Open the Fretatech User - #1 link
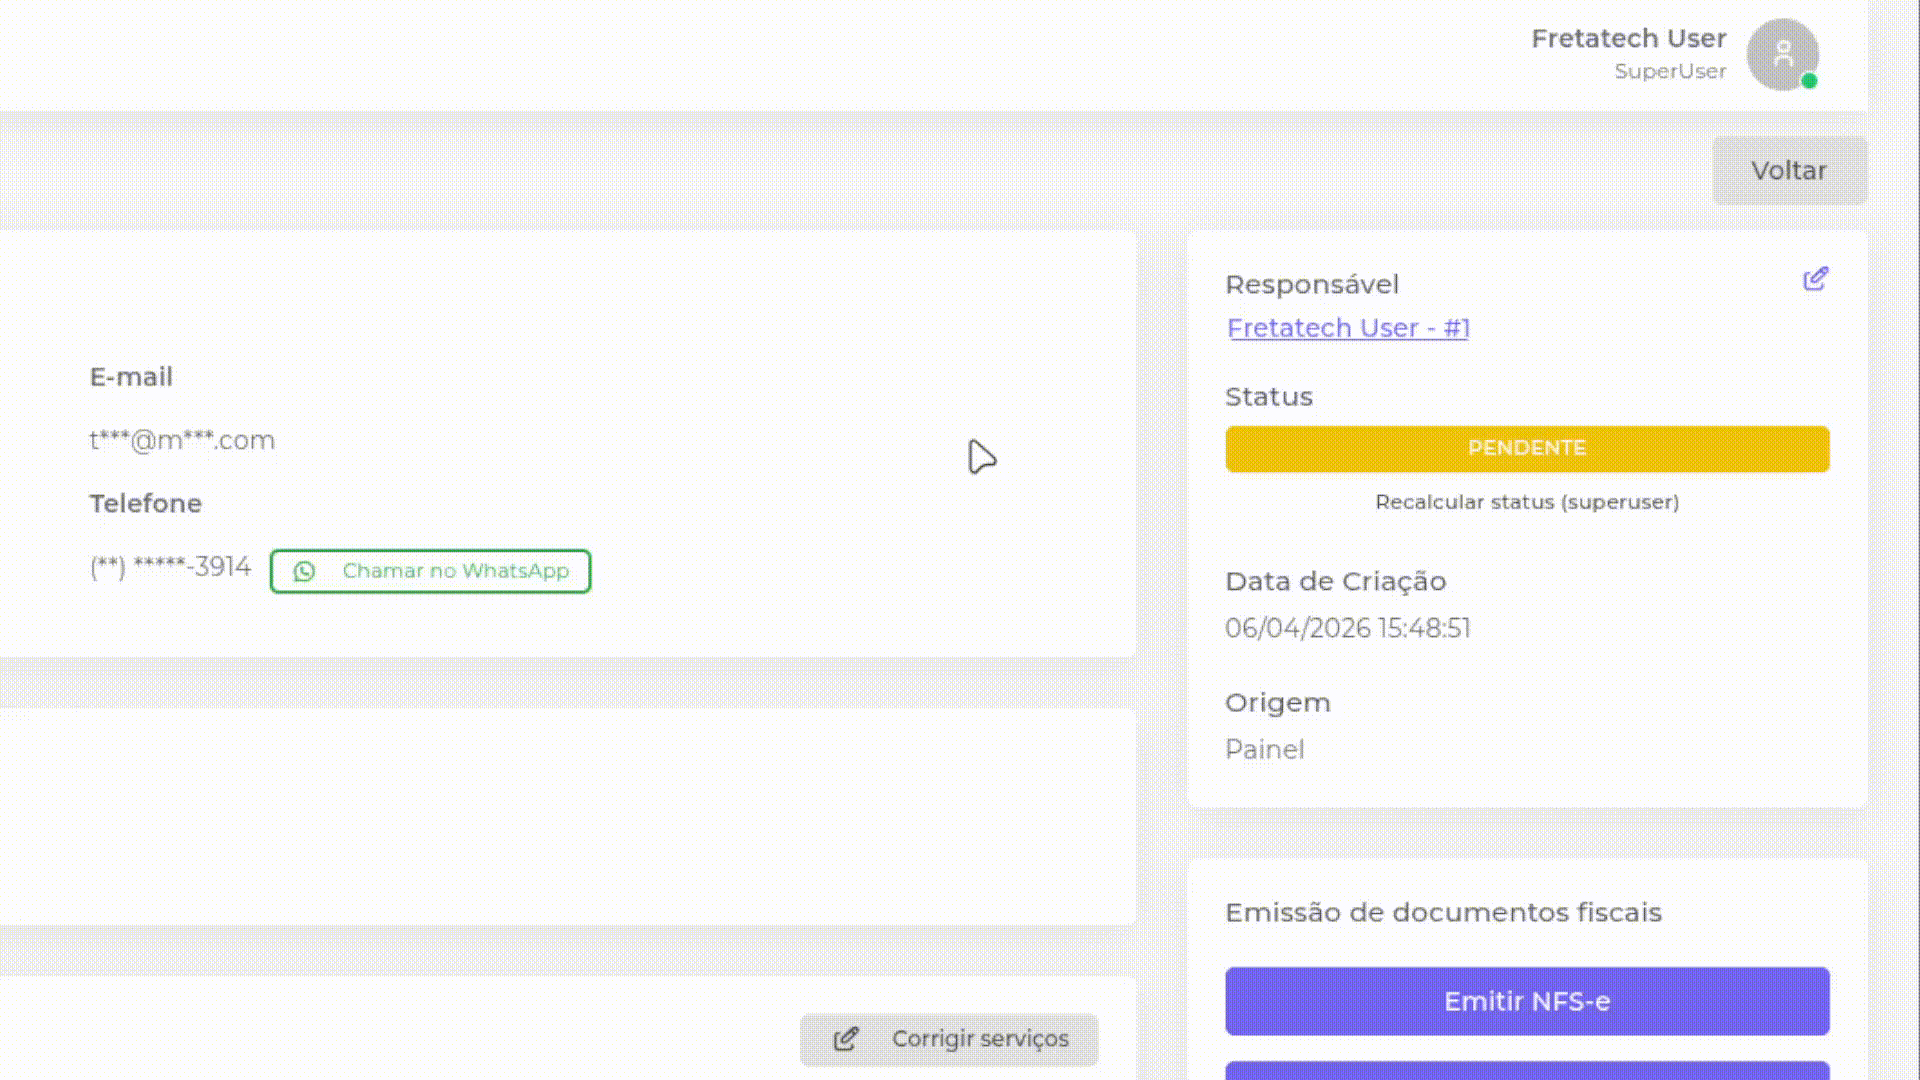The width and height of the screenshot is (1920, 1080). tap(1348, 328)
